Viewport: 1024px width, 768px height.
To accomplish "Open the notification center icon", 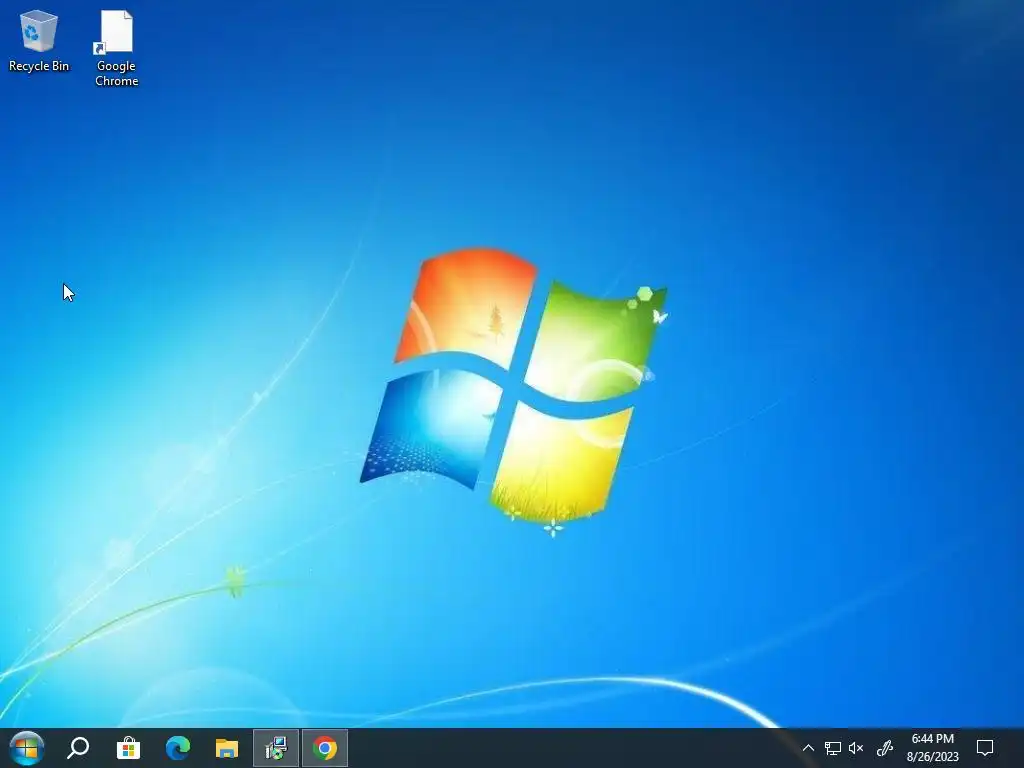I will 985,748.
